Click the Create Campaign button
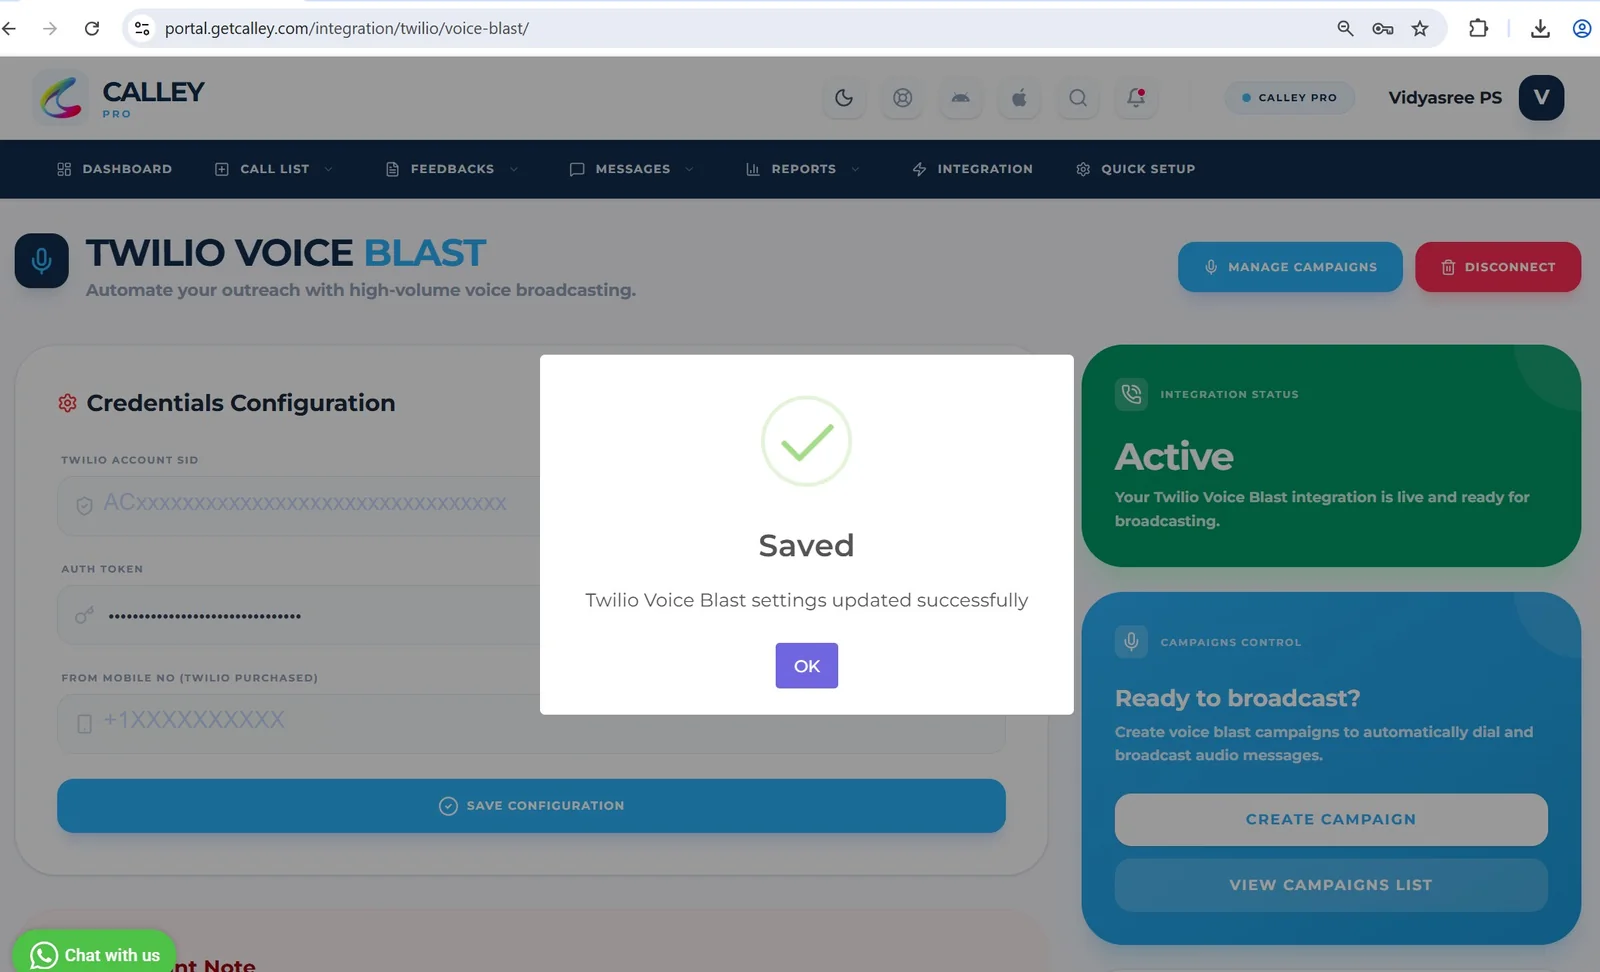Screen dimensions: 1600x972 [1331, 819]
